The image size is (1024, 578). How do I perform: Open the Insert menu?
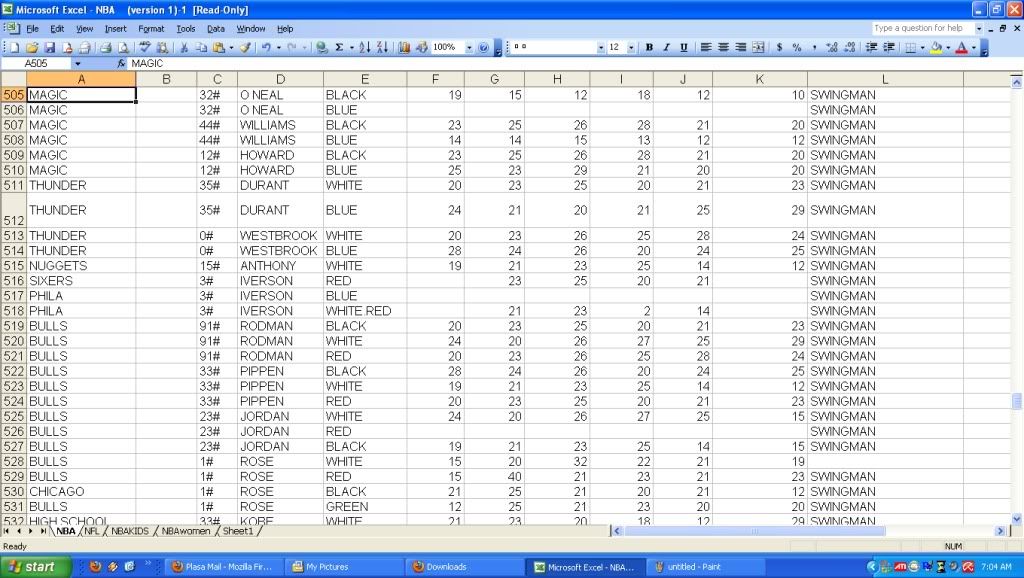coord(116,29)
